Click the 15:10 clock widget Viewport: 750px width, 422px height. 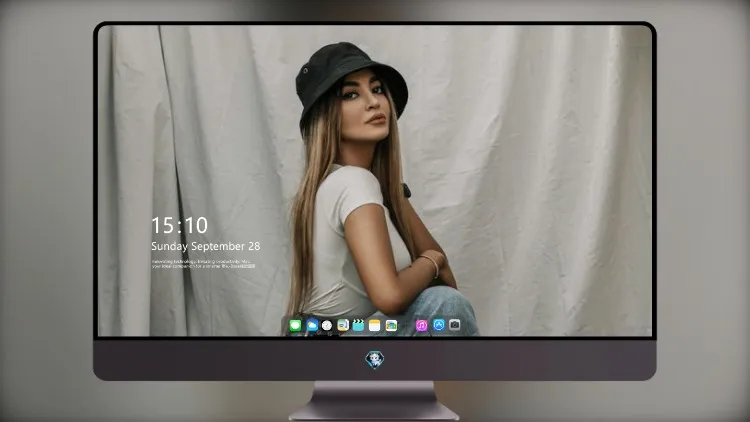[179, 225]
